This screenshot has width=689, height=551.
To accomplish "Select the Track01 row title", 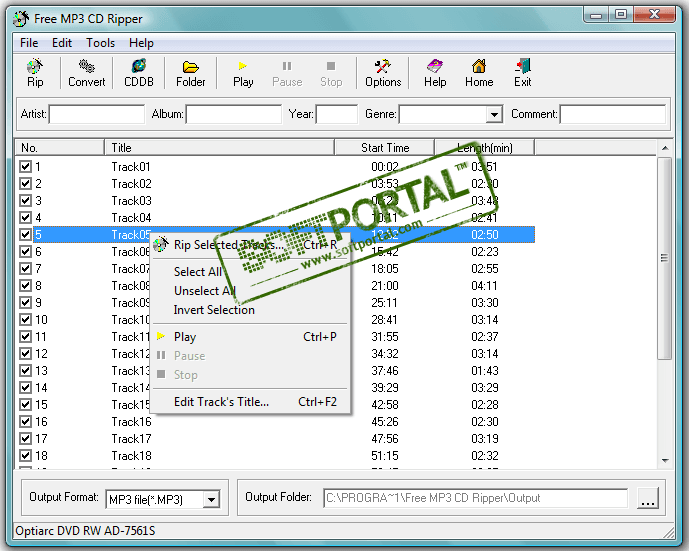I will click(131, 167).
